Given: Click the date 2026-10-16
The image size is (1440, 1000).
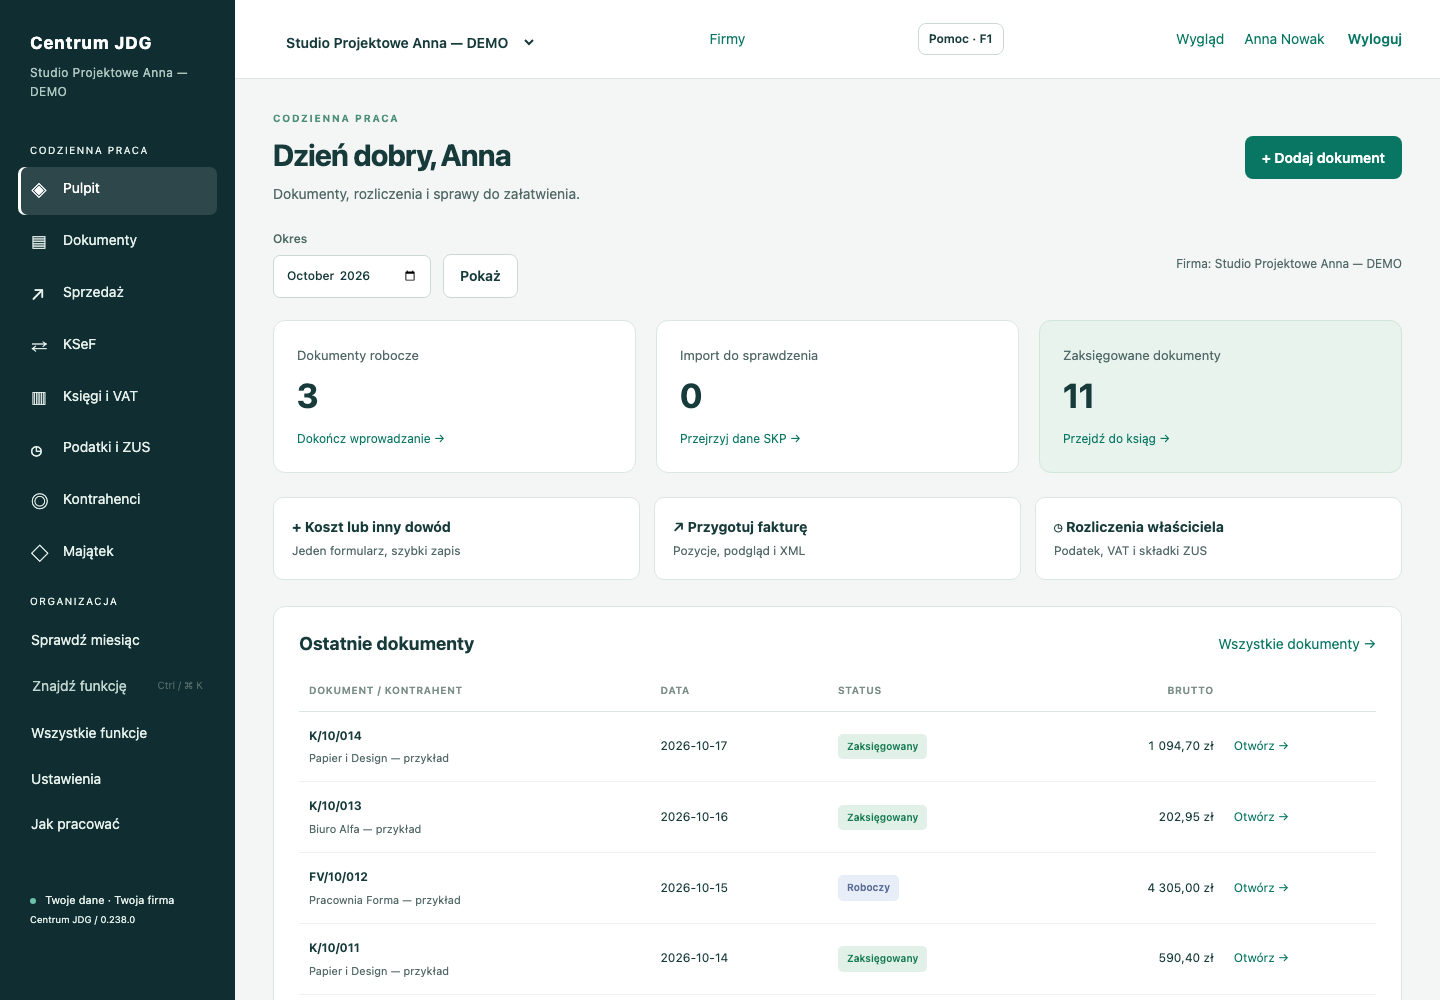Looking at the screenshot, I should click(x=694, y=817).
